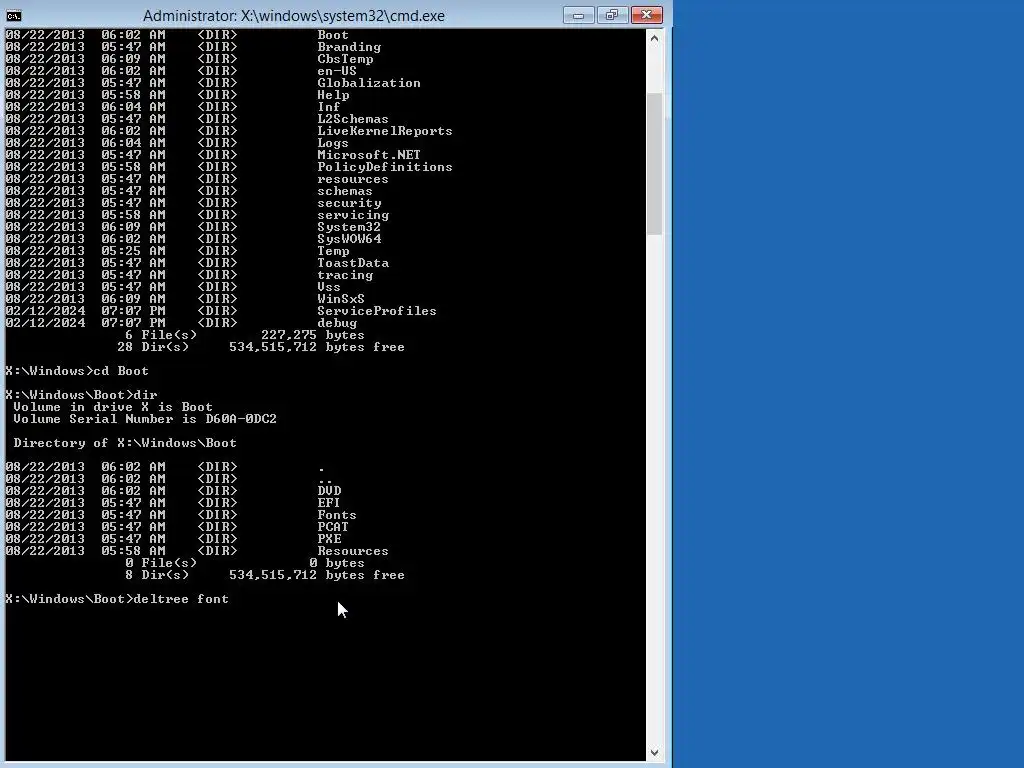Click the 'Fonts' directory entry
Image resolution: width=1024 pixels, height=768 pixels.
(x=337, y=515)
